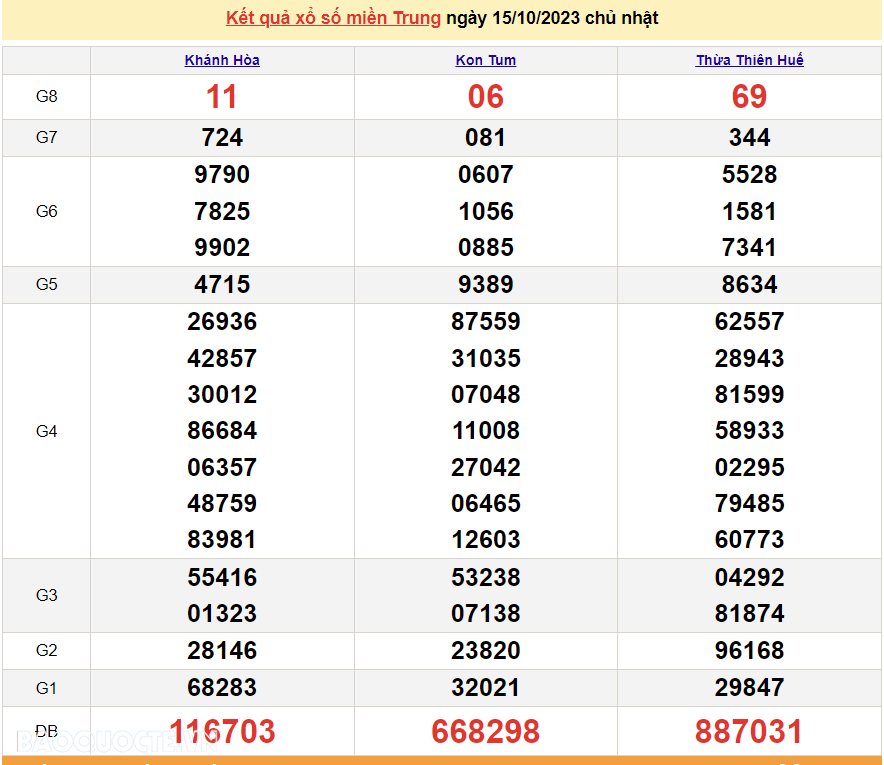Viewport: 884px width, 765px height.
Task: Select Kon Tum special prize 668298
Action: pyautogui.click(x=486, y=731)
